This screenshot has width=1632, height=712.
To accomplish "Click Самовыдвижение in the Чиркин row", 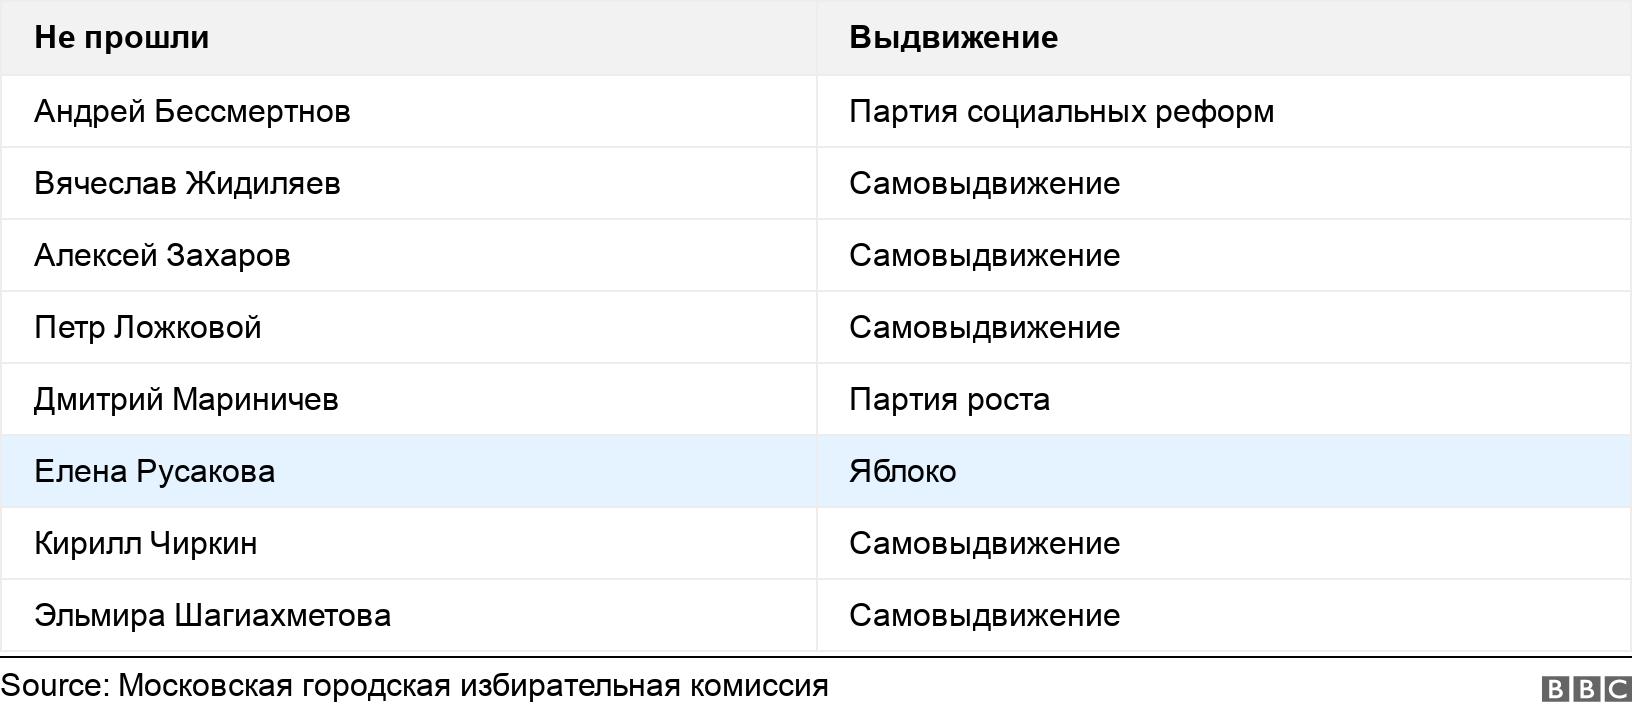I will pos(984,543).
